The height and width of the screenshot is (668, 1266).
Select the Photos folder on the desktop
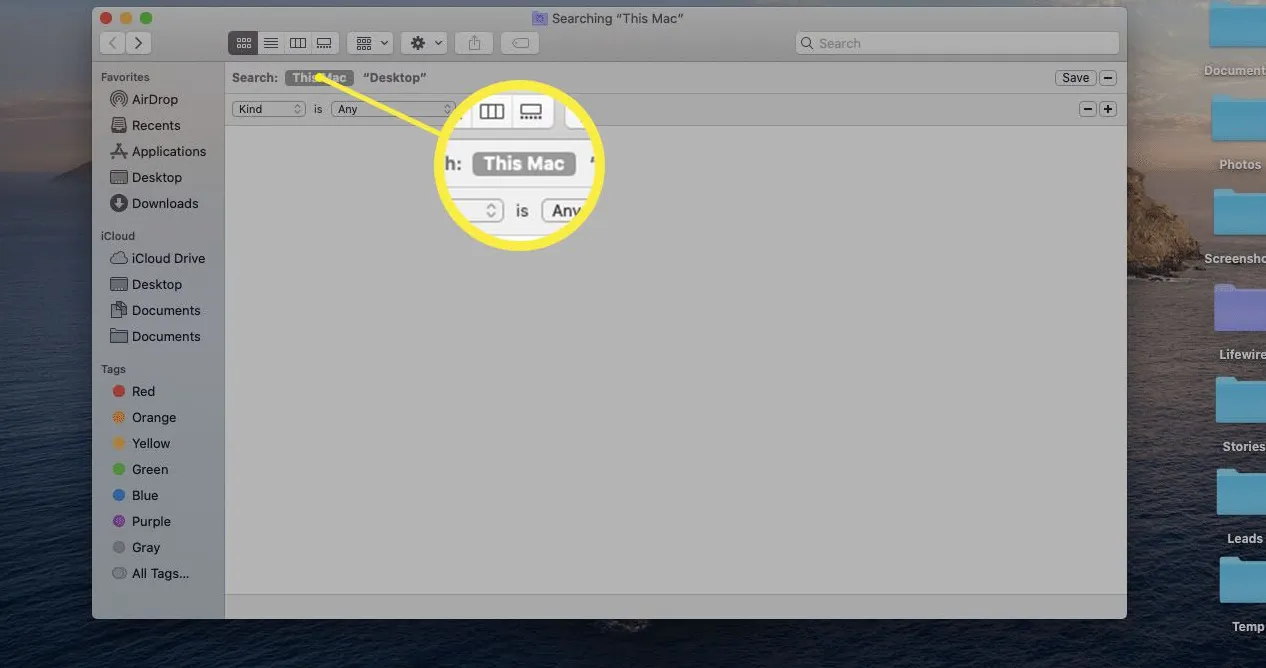point(1239,122)
